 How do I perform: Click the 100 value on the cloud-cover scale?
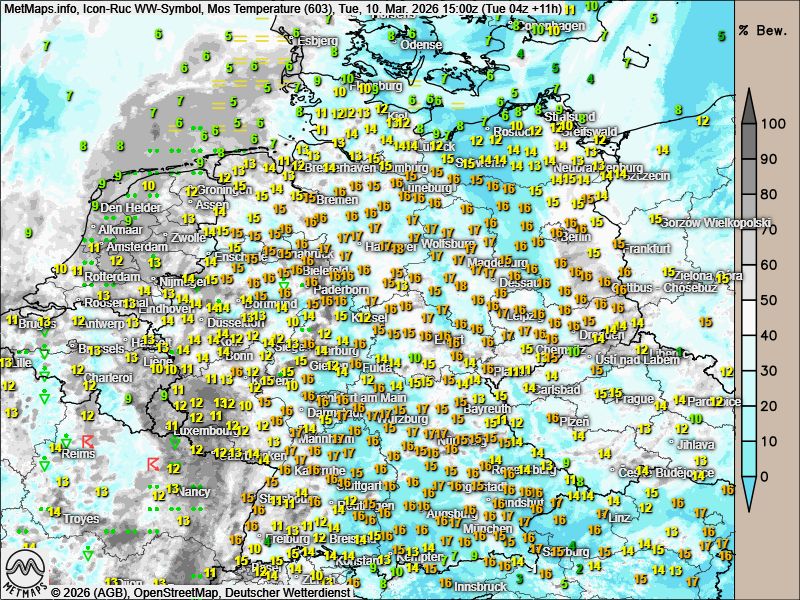[770, 125]
